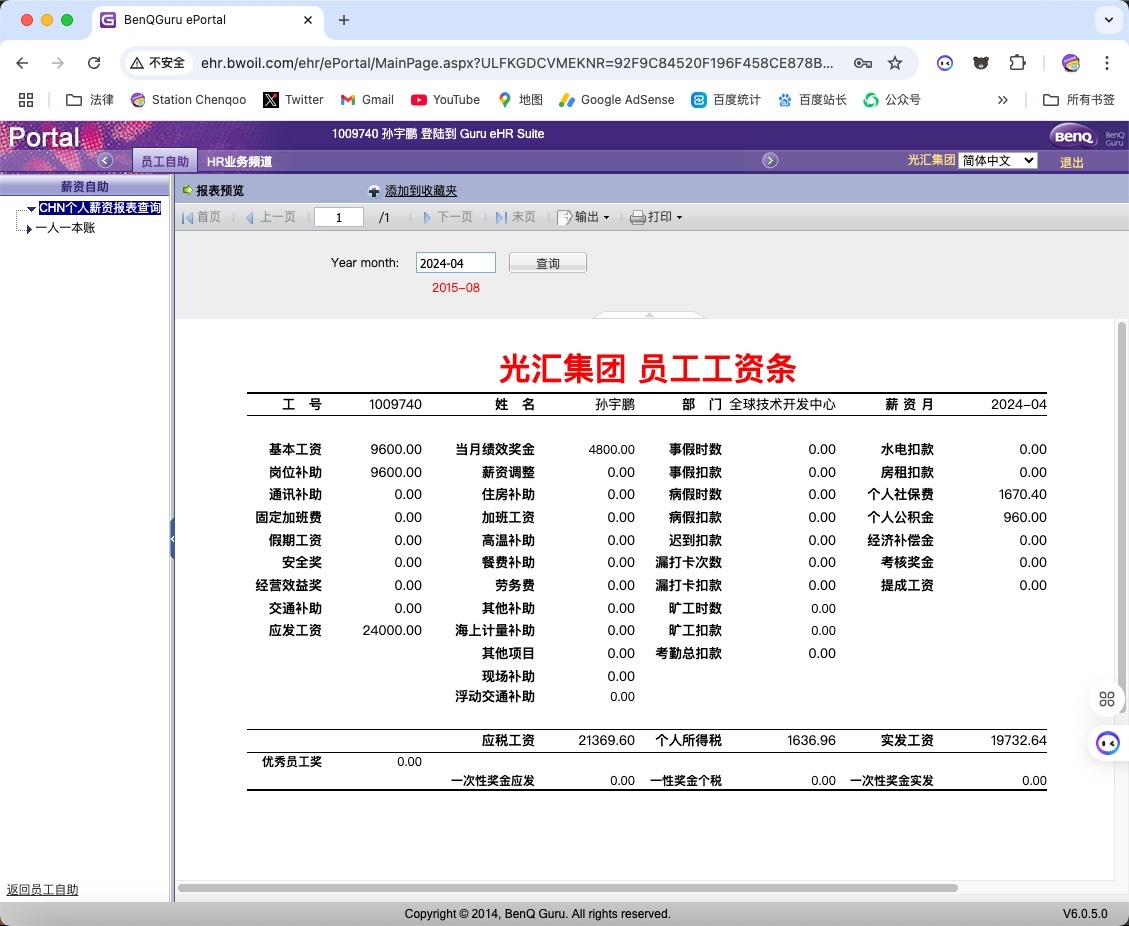Open the 输出 export dropdown
The height and width of the screenshot is (926, 1129).
pyautogui.click(x=584, y=217)
